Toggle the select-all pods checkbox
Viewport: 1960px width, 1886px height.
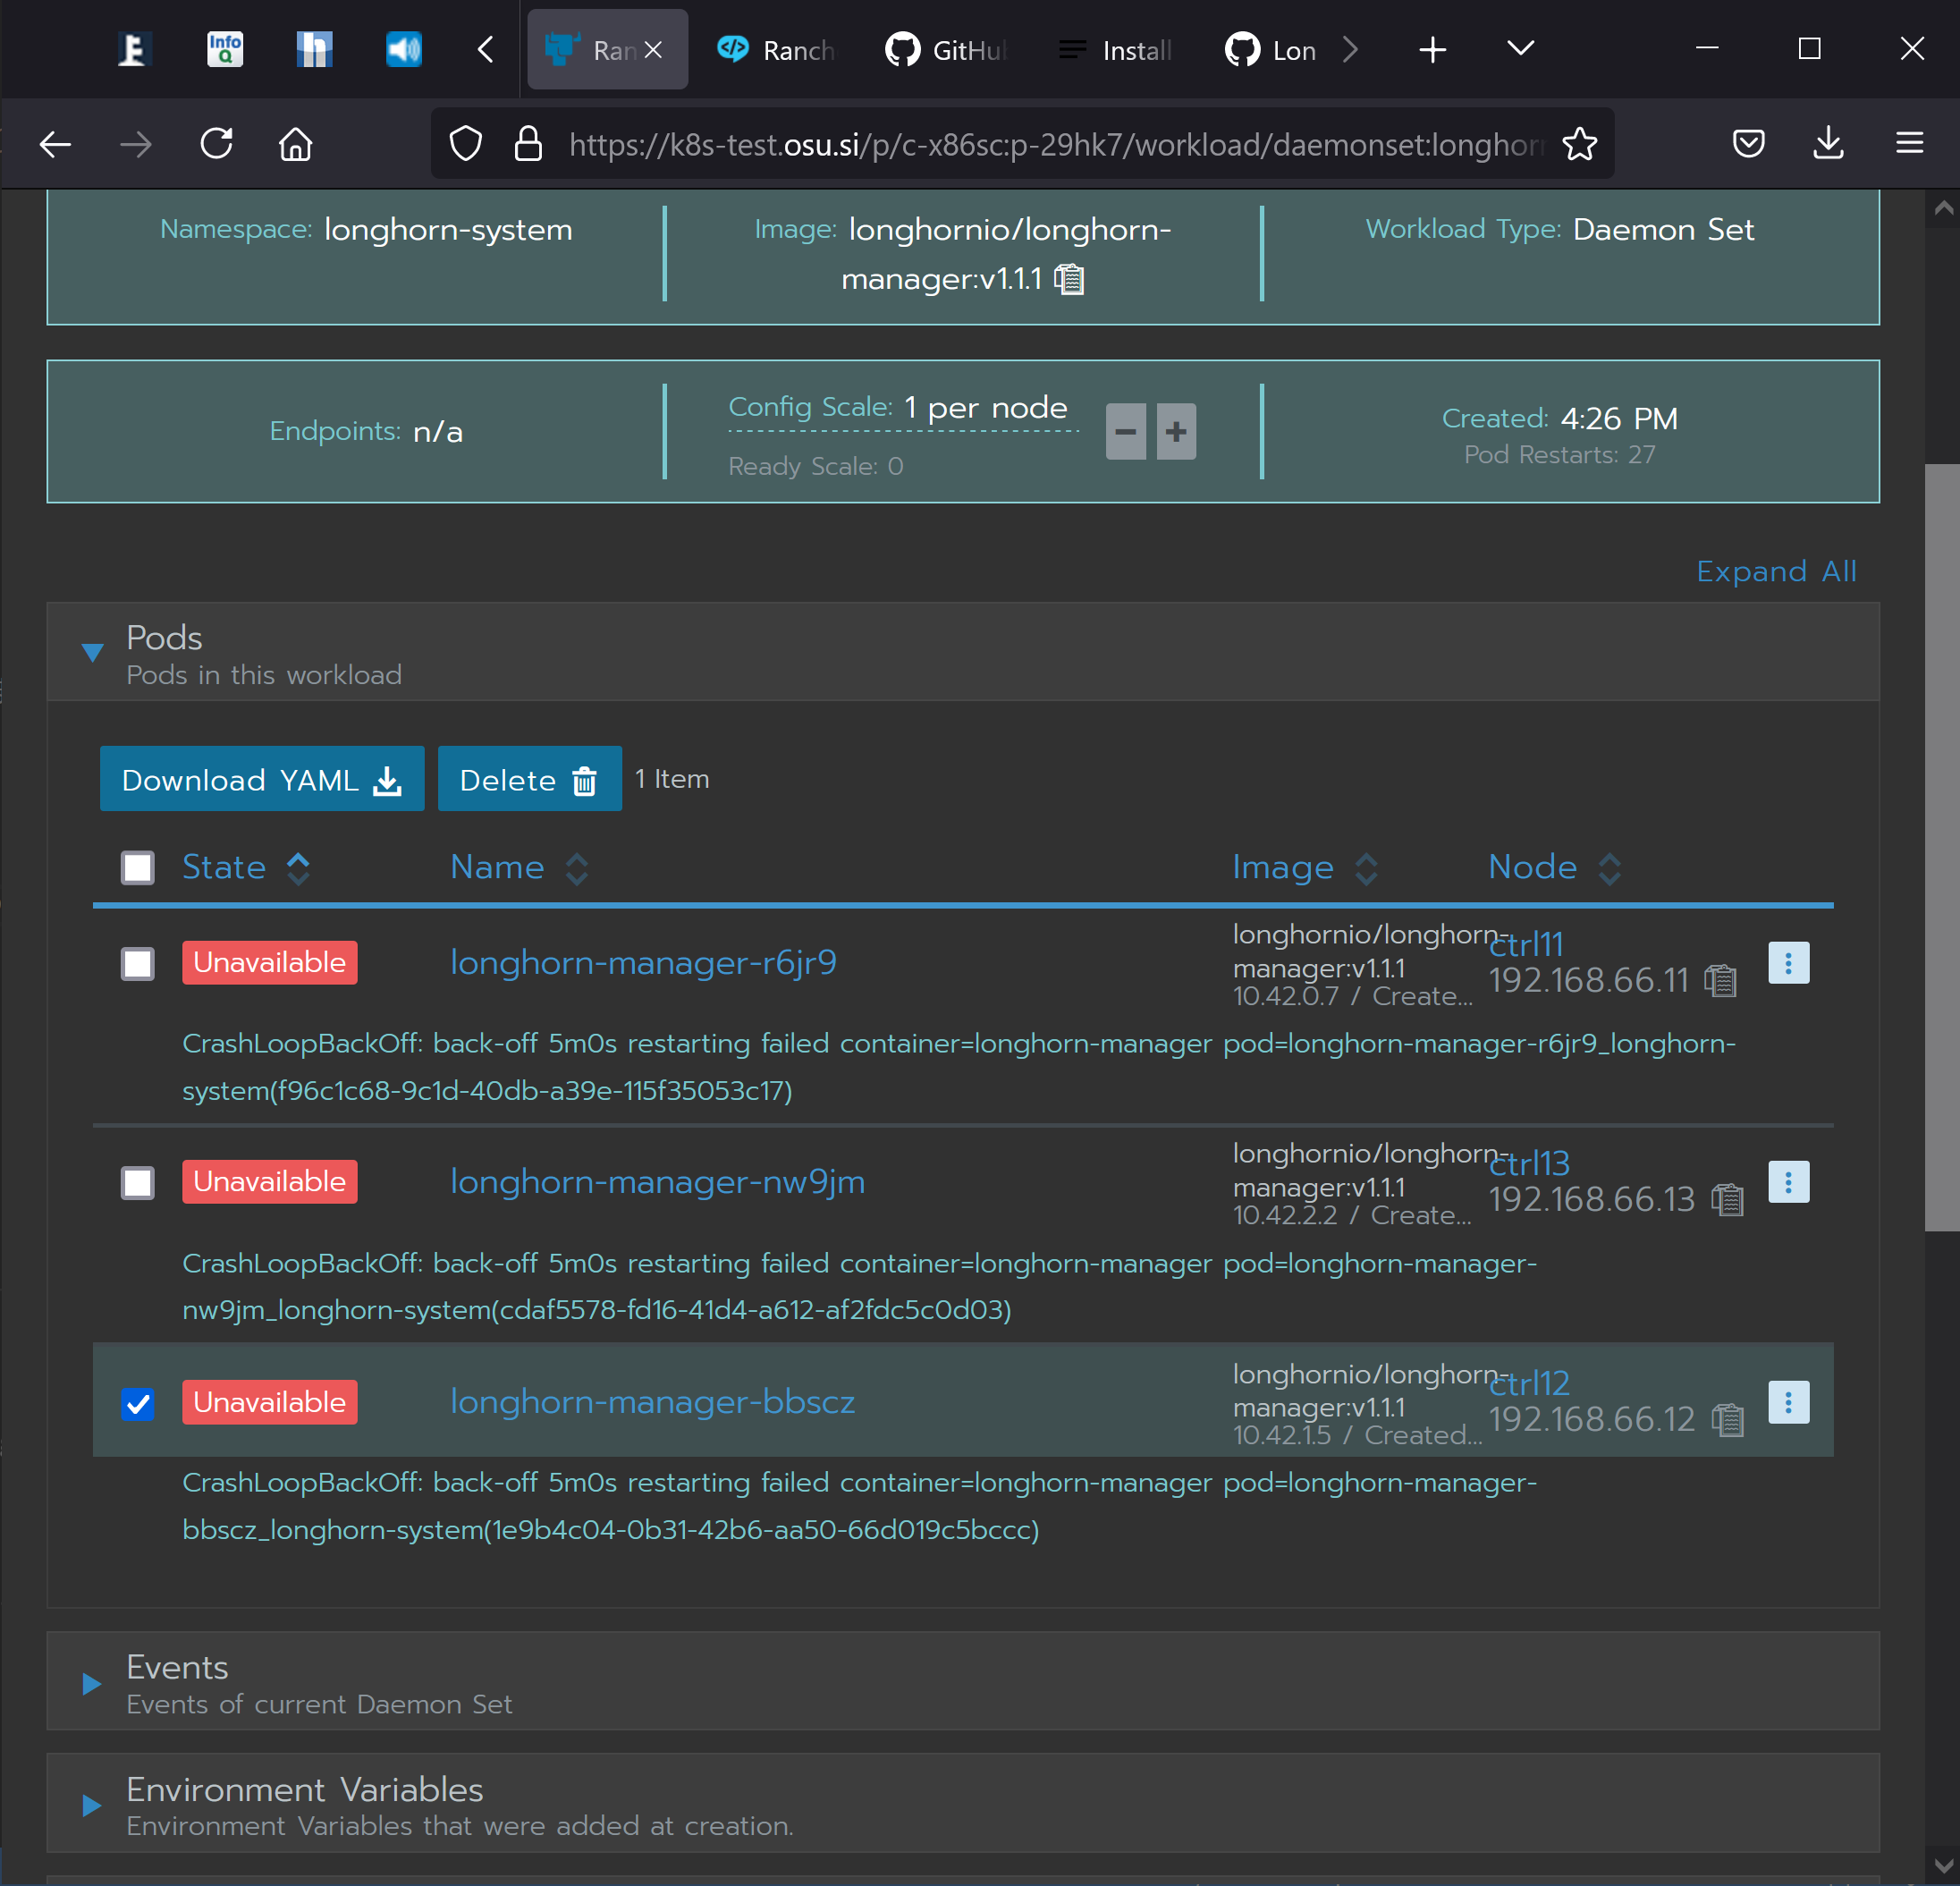[138, 868]
